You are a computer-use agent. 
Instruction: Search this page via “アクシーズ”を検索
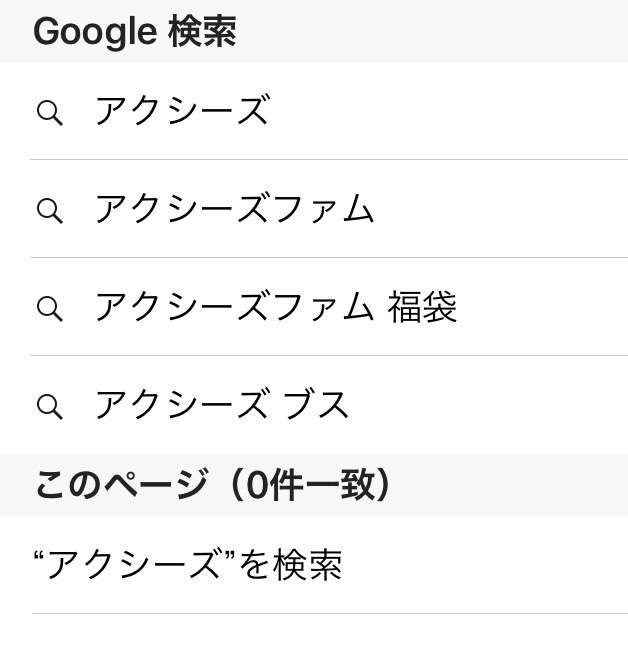coord(314,564)
